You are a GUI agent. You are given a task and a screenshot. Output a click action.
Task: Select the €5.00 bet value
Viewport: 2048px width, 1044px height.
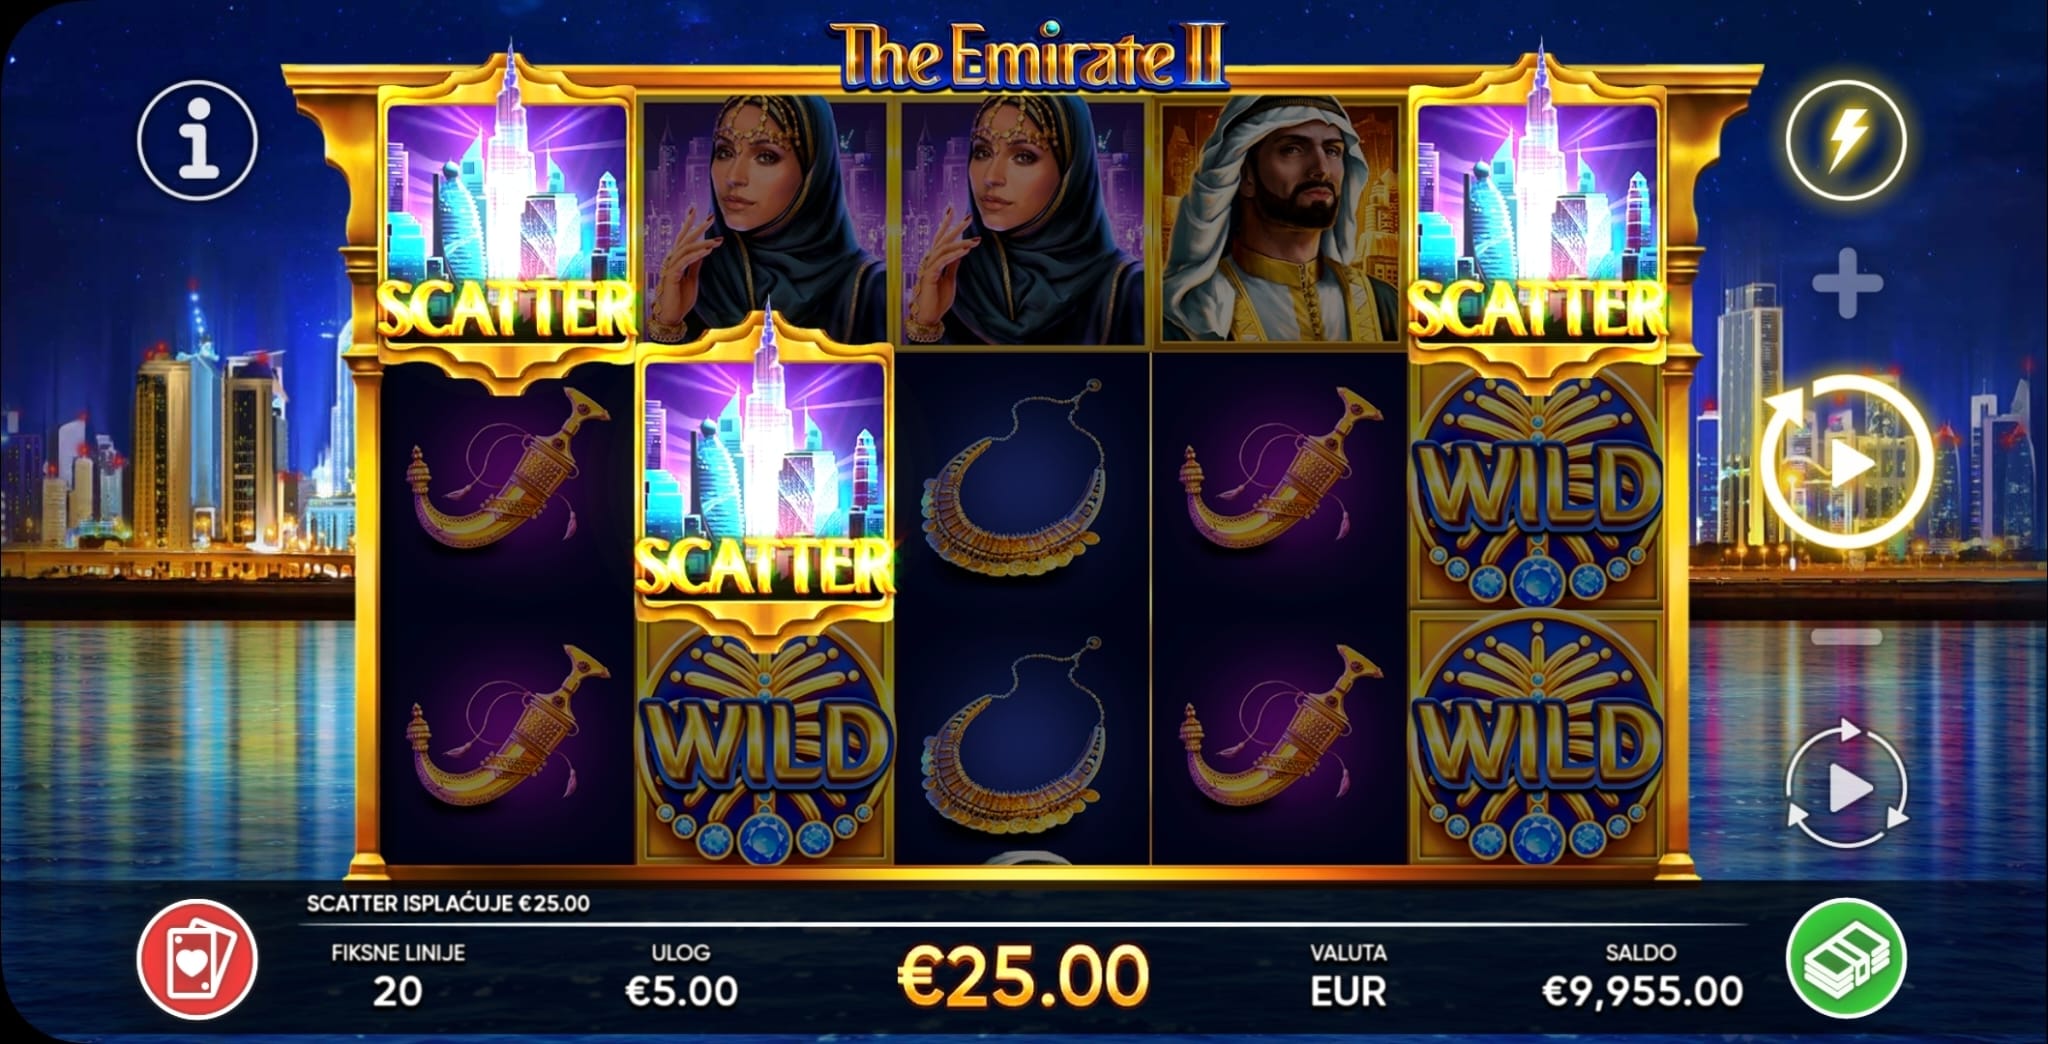click(x=681, y=991)
